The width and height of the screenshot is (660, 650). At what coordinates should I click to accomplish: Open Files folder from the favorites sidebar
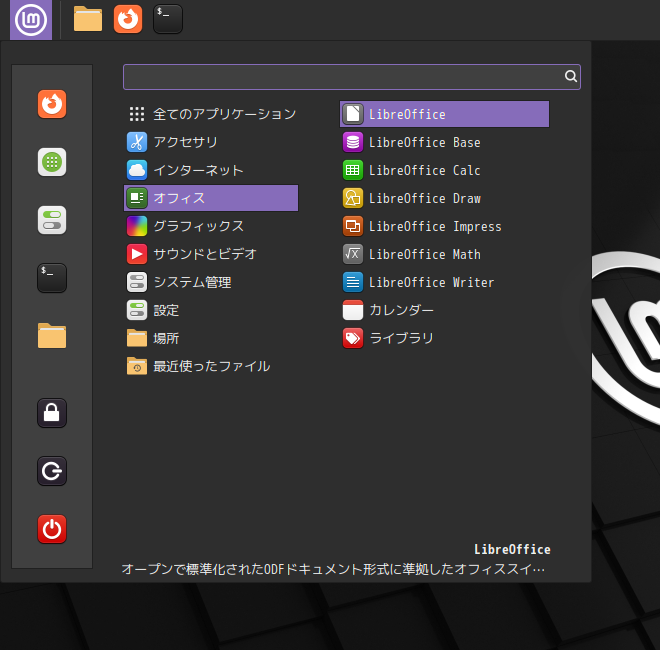click(x=52, y=336)
